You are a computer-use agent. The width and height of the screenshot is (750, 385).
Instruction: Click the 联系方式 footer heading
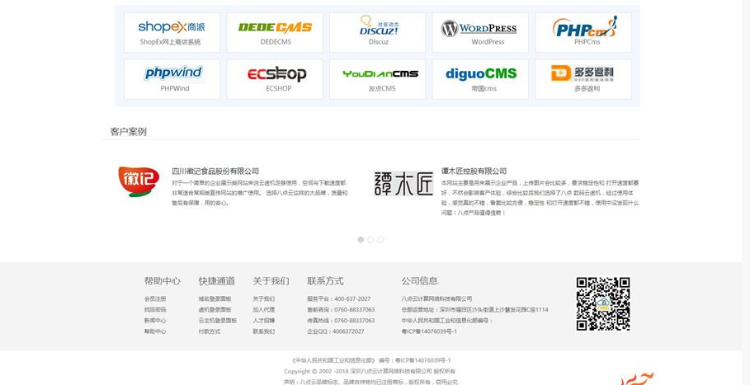point(325,281)
